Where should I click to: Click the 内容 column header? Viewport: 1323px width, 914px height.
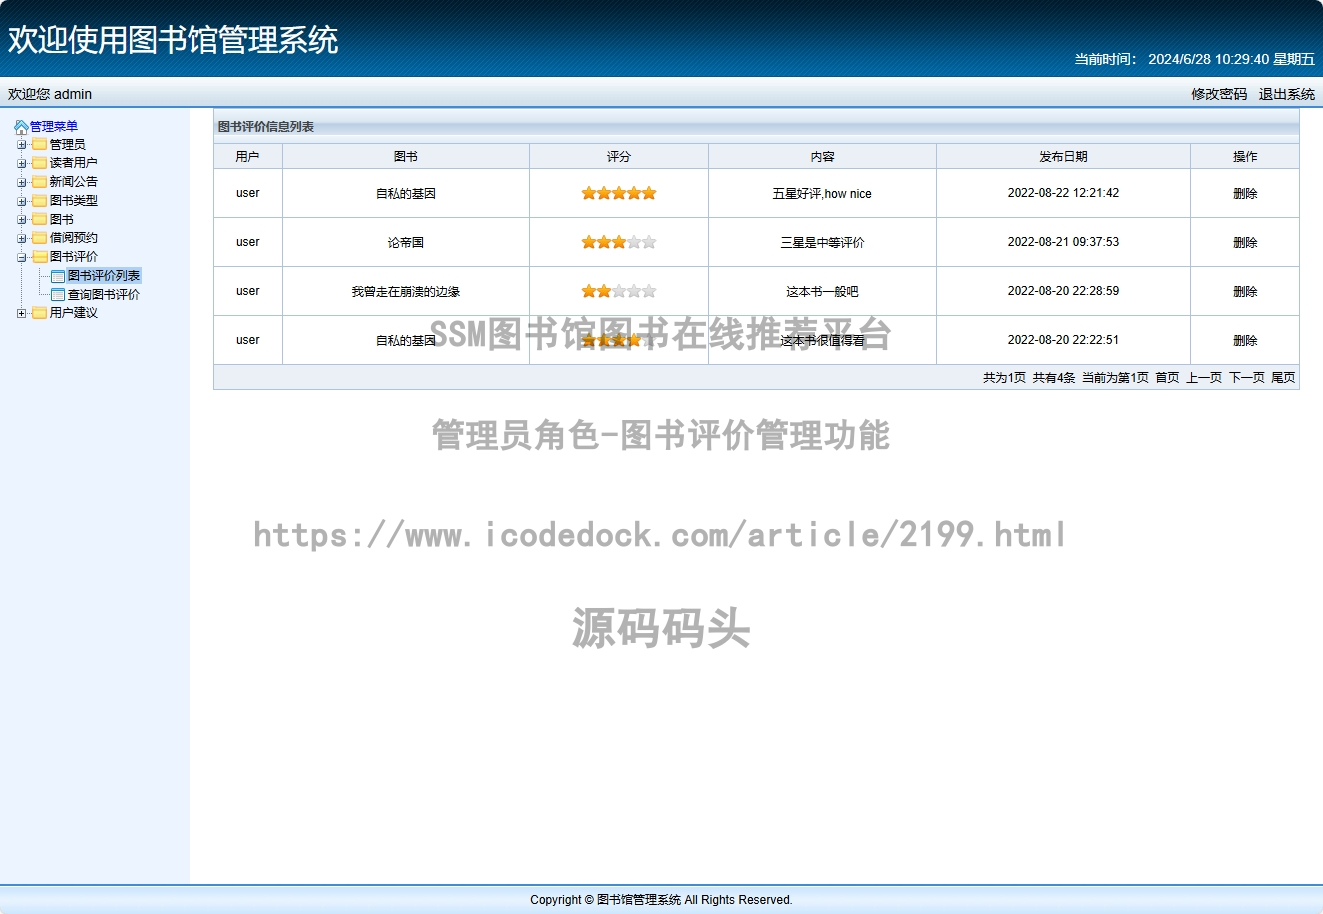point(822,157)
